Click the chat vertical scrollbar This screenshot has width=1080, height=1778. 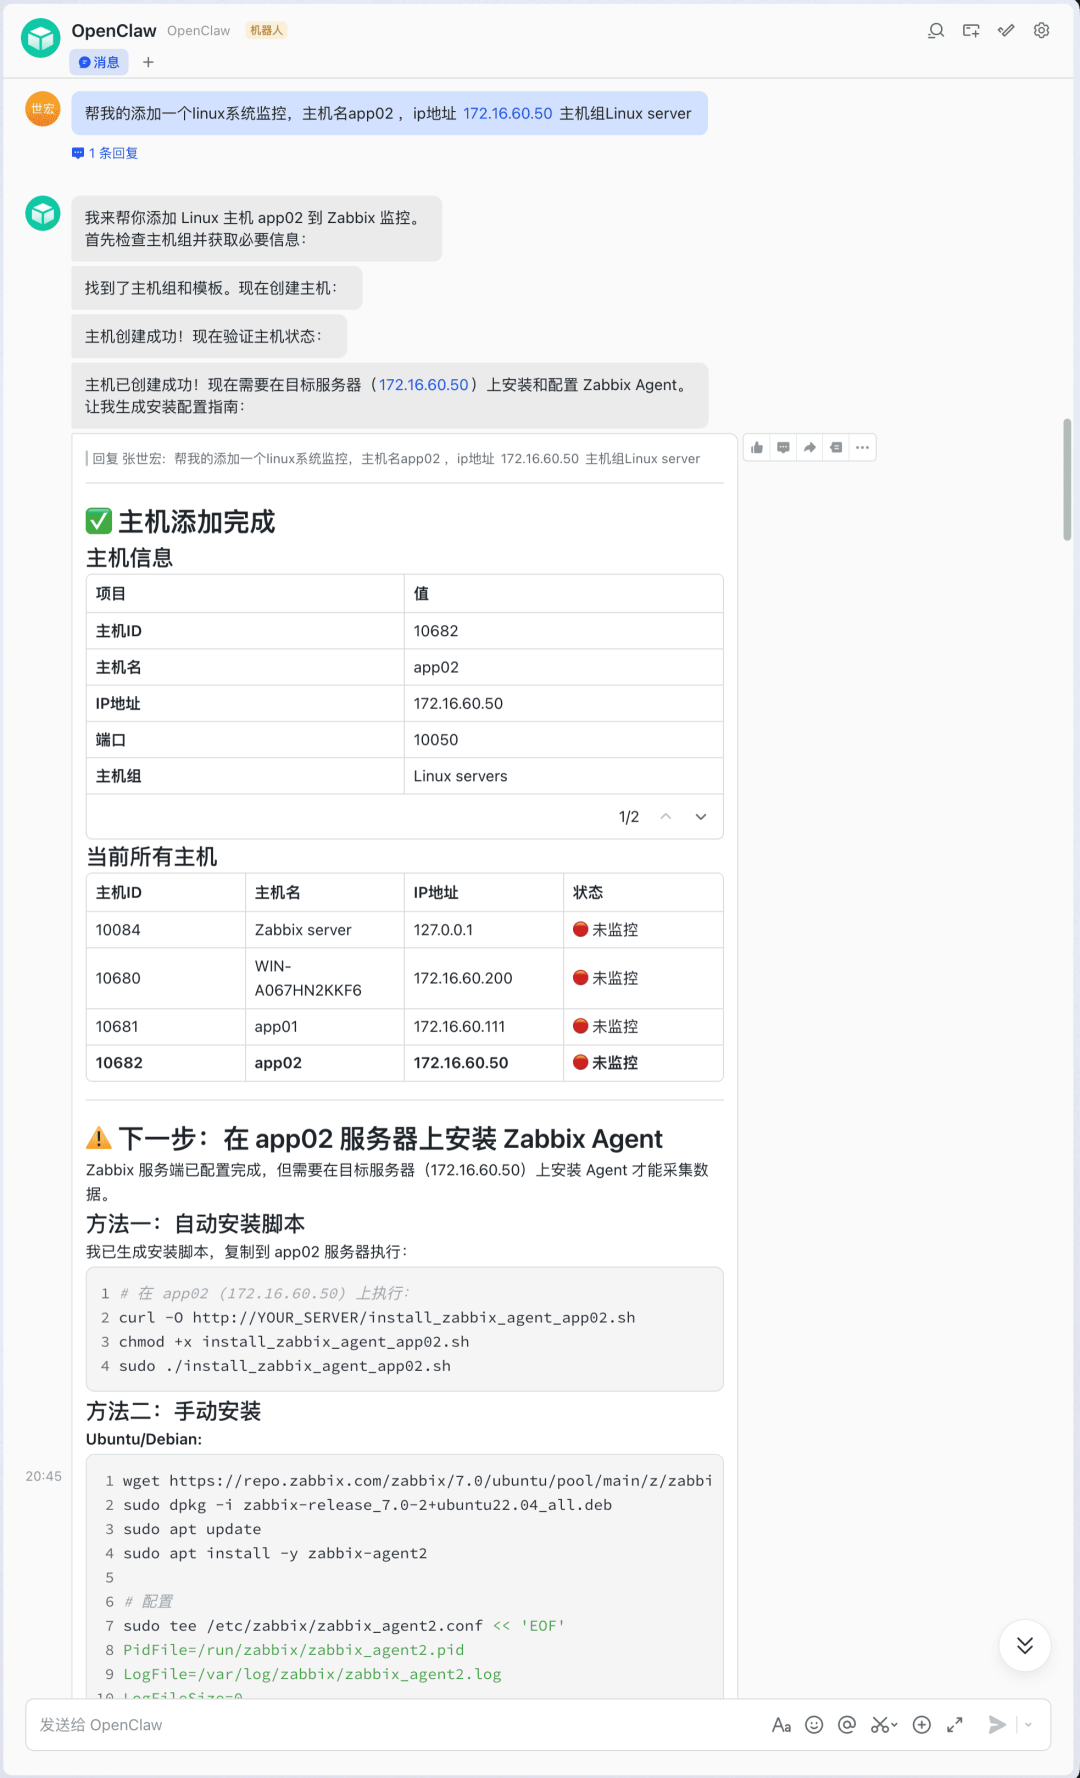click(x=1067, y=480)
